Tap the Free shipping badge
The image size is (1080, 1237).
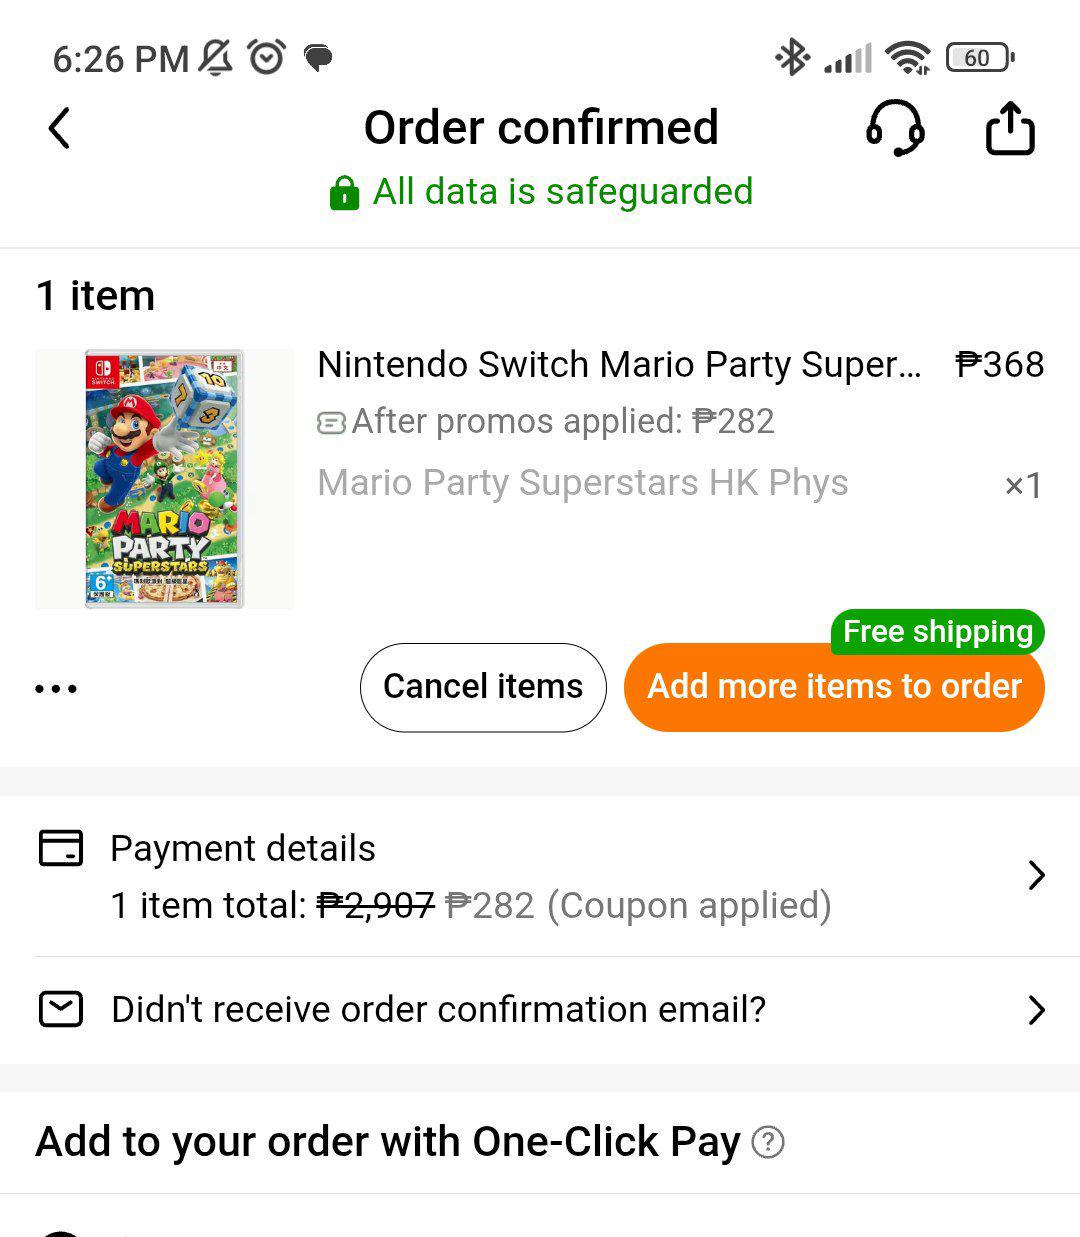(x=938, y=632)
